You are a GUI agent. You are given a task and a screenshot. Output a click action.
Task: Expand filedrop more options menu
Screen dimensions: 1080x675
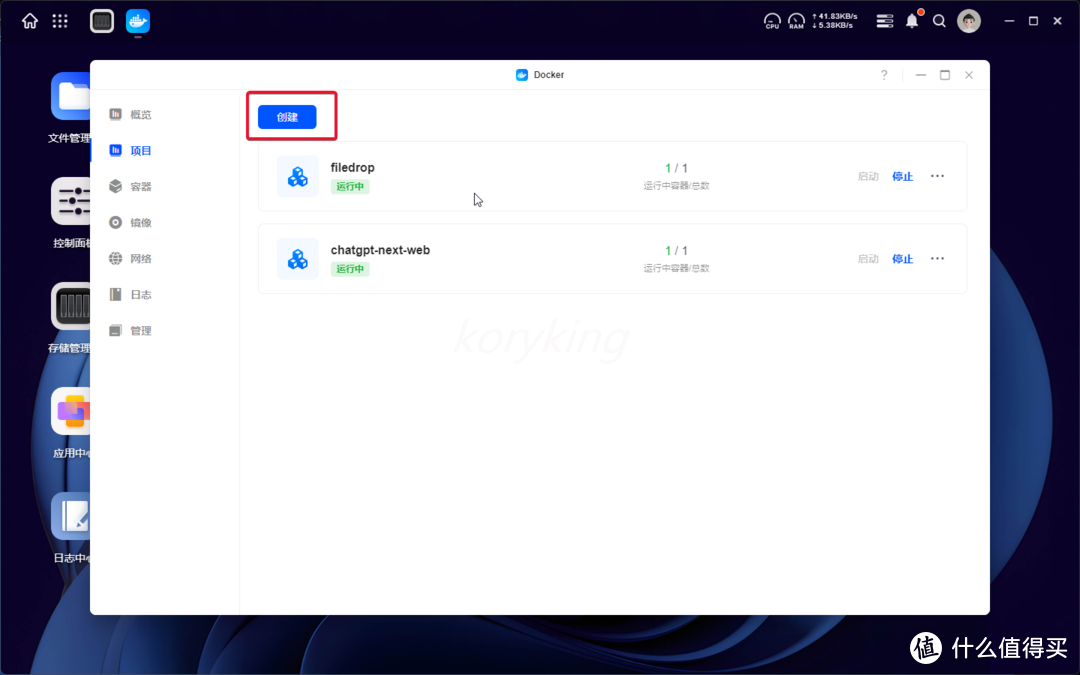937,176
